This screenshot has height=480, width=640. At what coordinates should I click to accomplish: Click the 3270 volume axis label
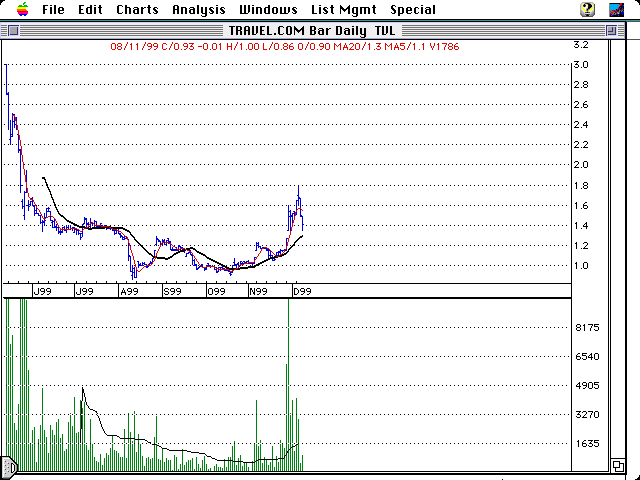pos(587,415)
